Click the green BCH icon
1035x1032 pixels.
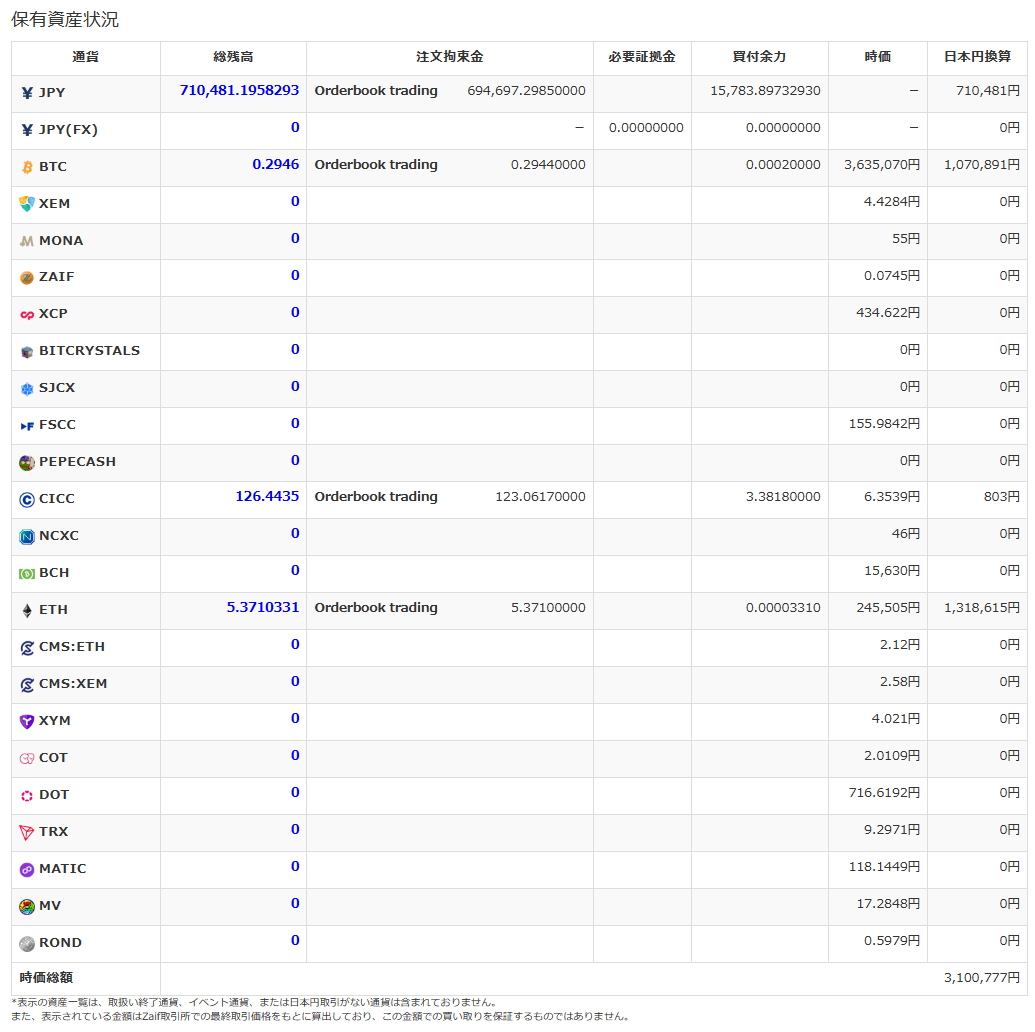point(27,574)
